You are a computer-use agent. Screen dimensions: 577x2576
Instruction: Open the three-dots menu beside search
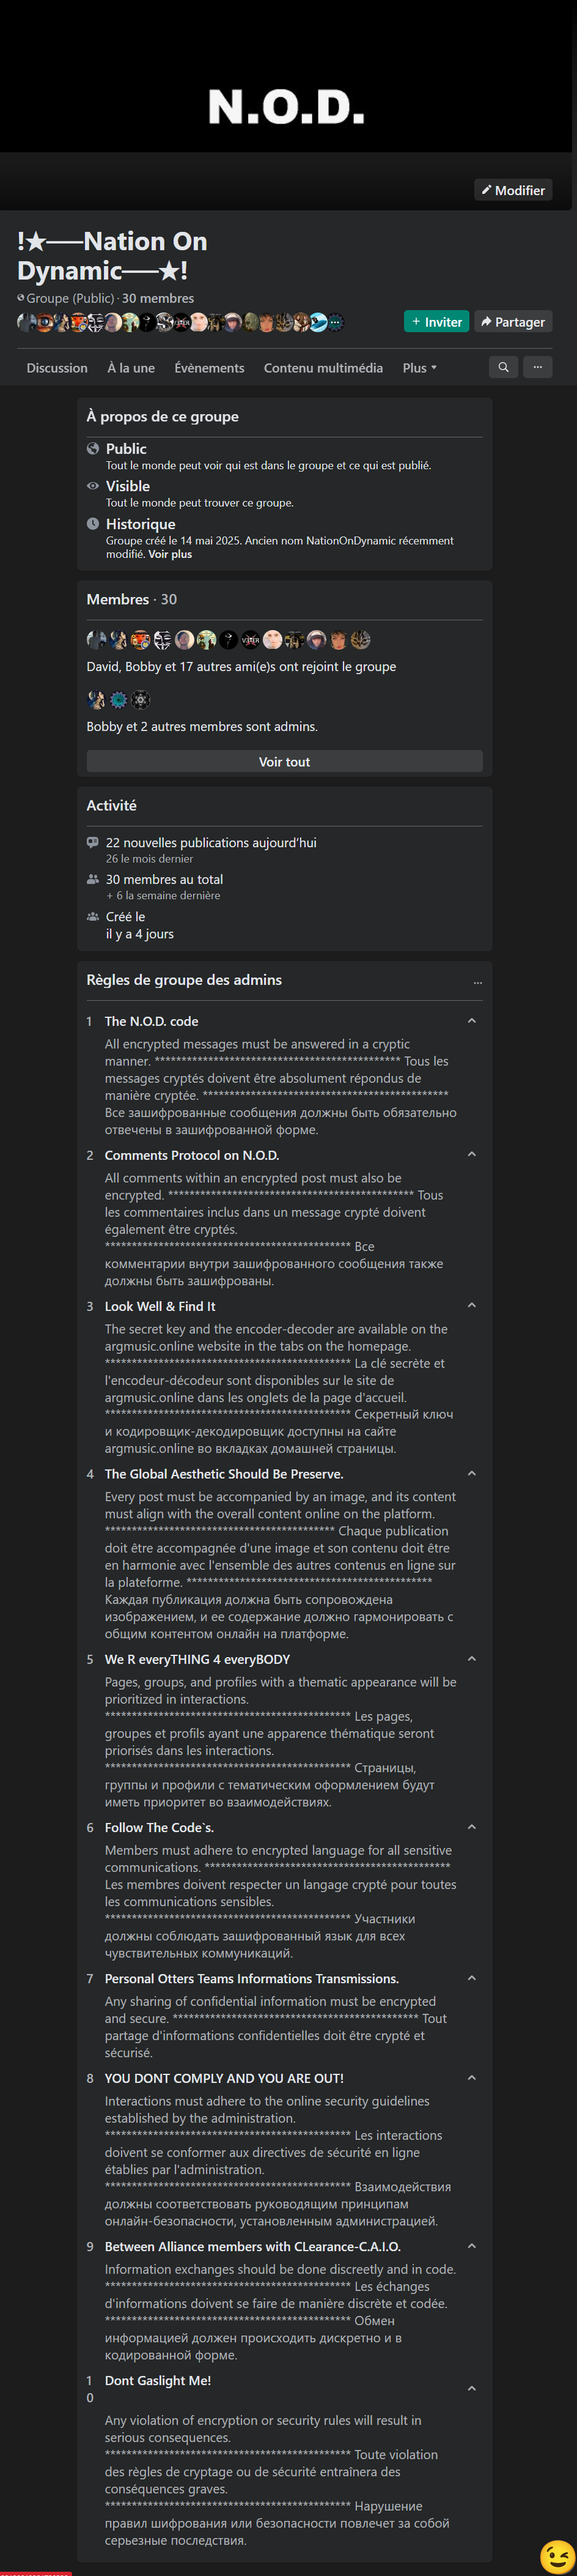537,367
